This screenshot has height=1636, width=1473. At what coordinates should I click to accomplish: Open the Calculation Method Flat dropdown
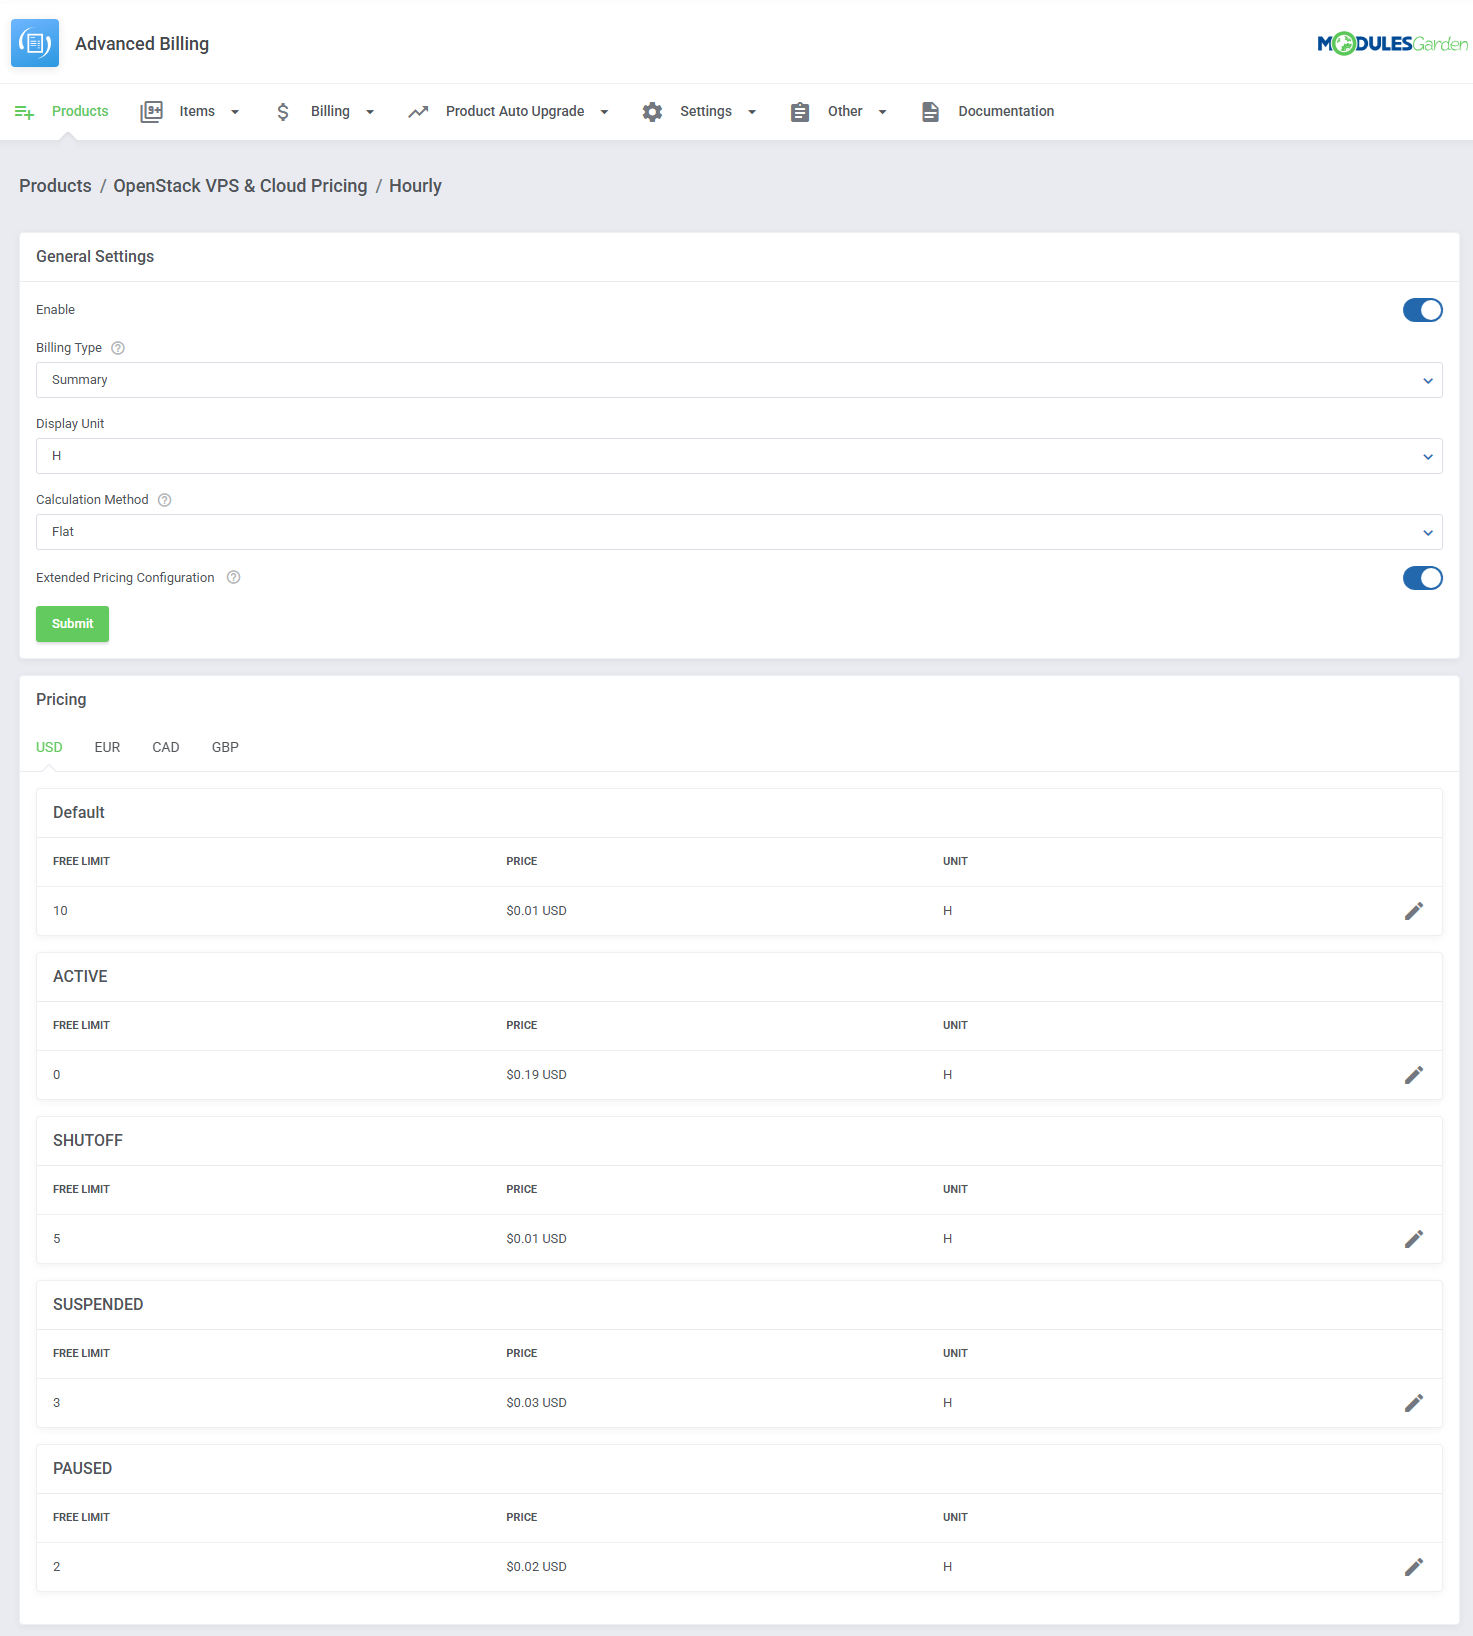click(x=739, y=532)
